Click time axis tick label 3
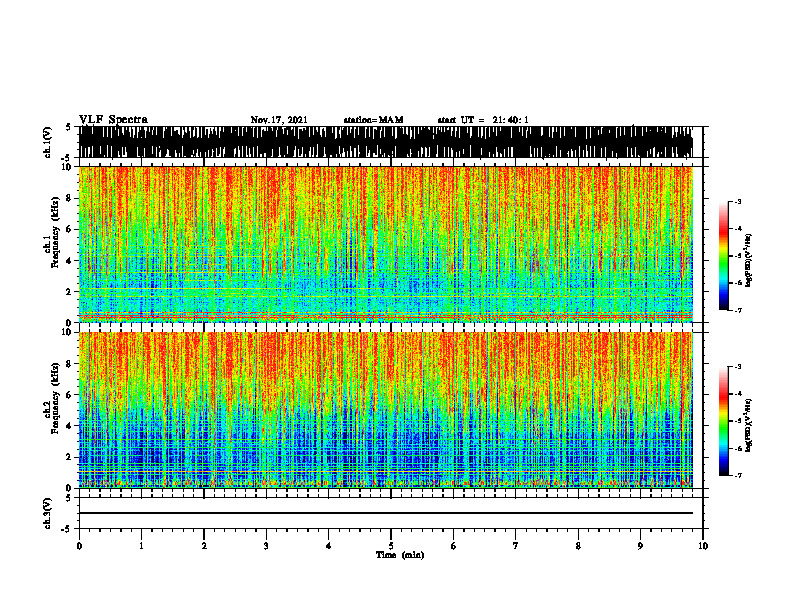The height and width of the screenshot is (612, 792). pos(266,546)
